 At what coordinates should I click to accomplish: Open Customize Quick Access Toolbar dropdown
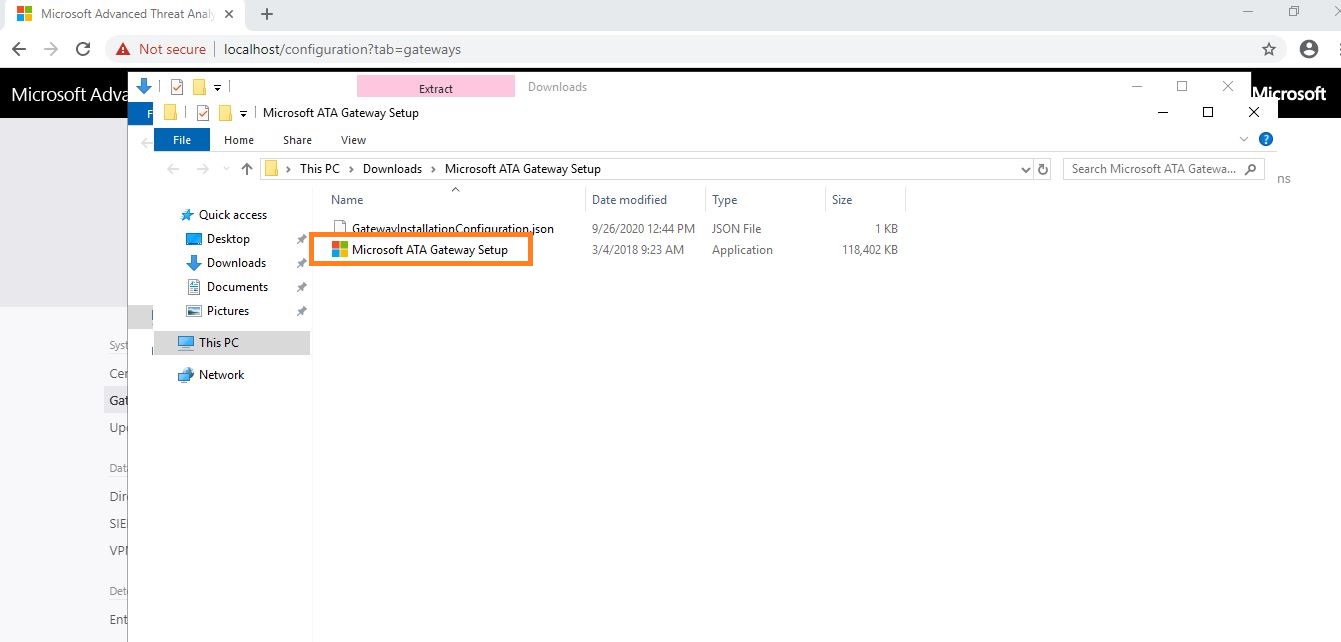[243, 113]
